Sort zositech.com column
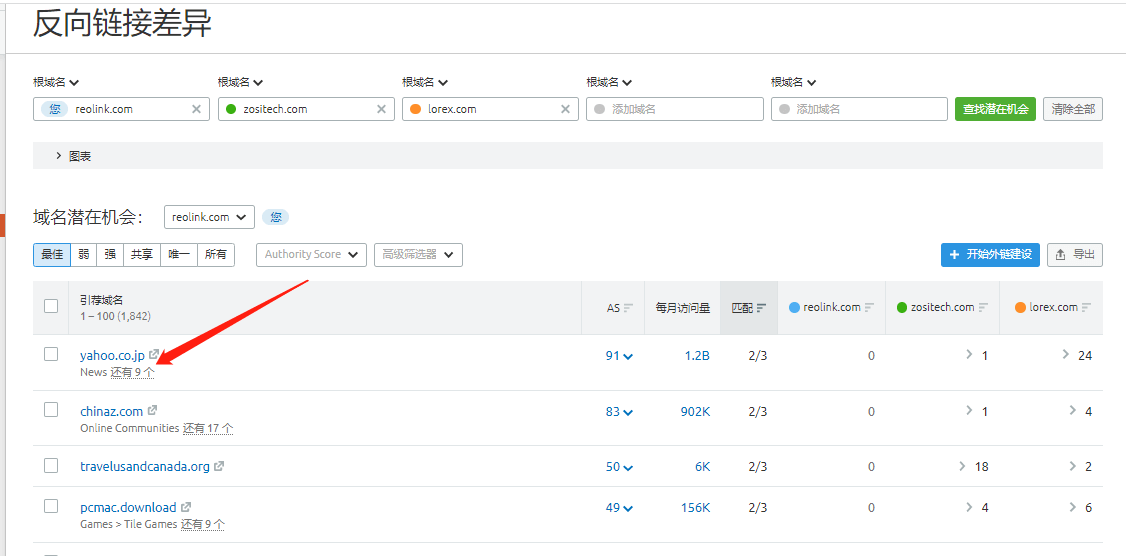Viewport: 1126px width, 556px height. [x=983, y=307]
